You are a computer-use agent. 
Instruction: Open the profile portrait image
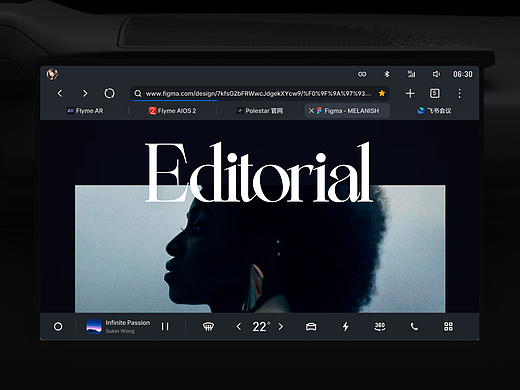[x=260, y=249]
